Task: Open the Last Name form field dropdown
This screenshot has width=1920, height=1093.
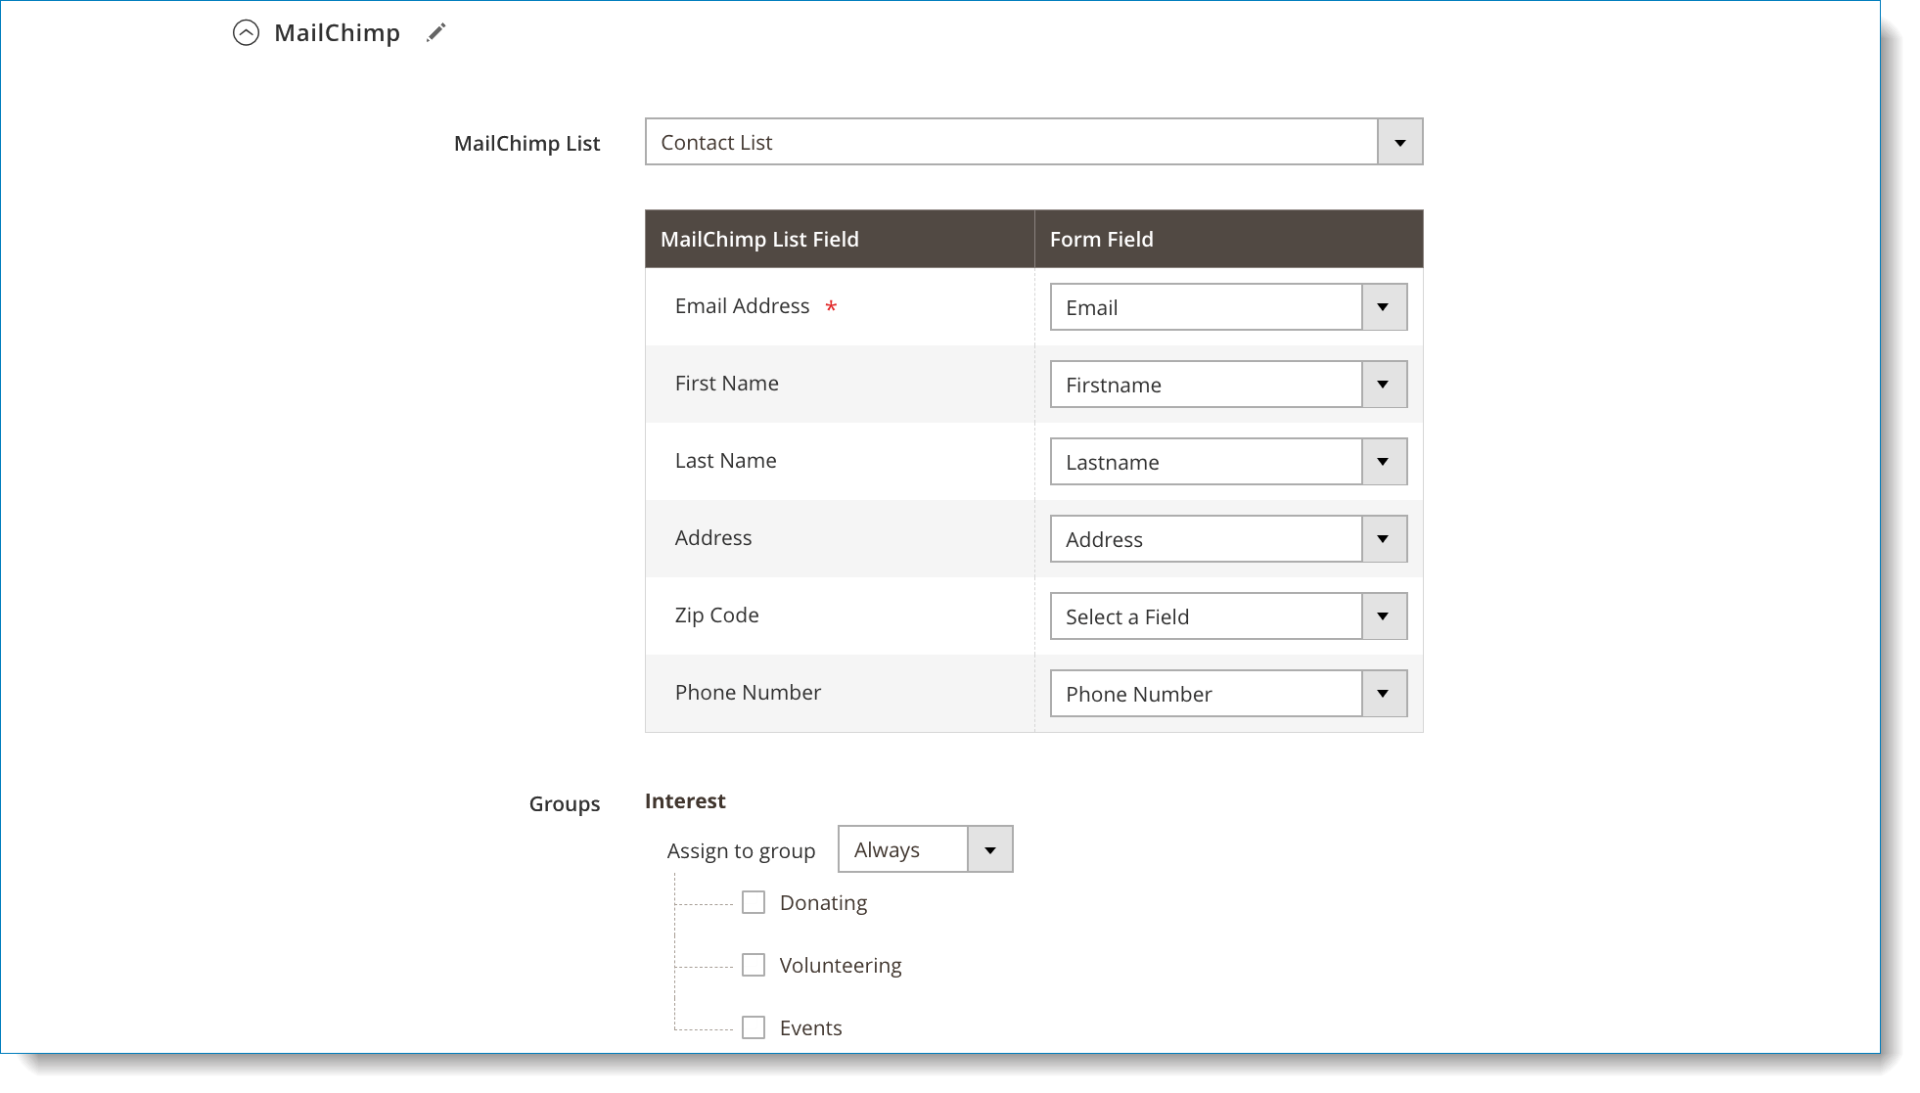Action: tap(1228, 462)
